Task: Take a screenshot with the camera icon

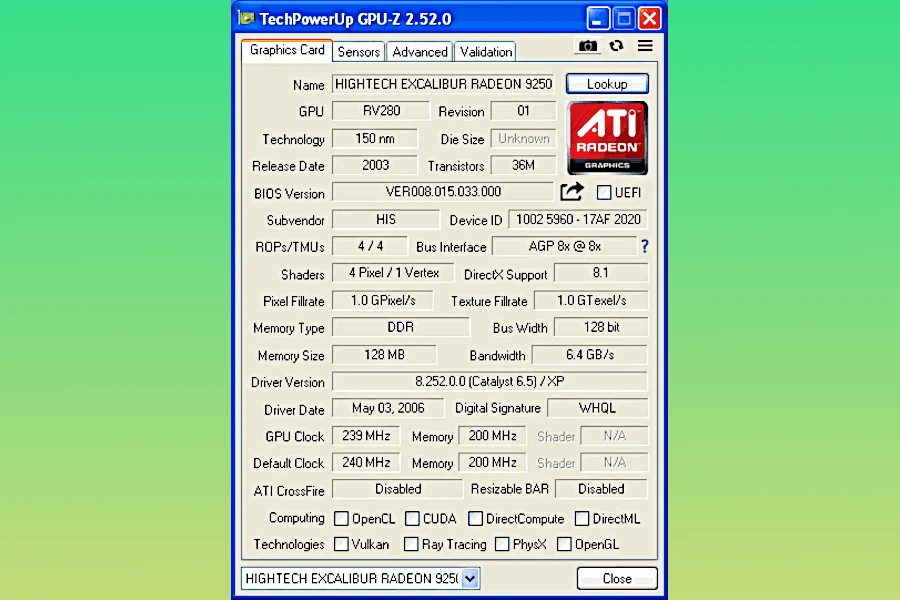Action: click(587, 46)
